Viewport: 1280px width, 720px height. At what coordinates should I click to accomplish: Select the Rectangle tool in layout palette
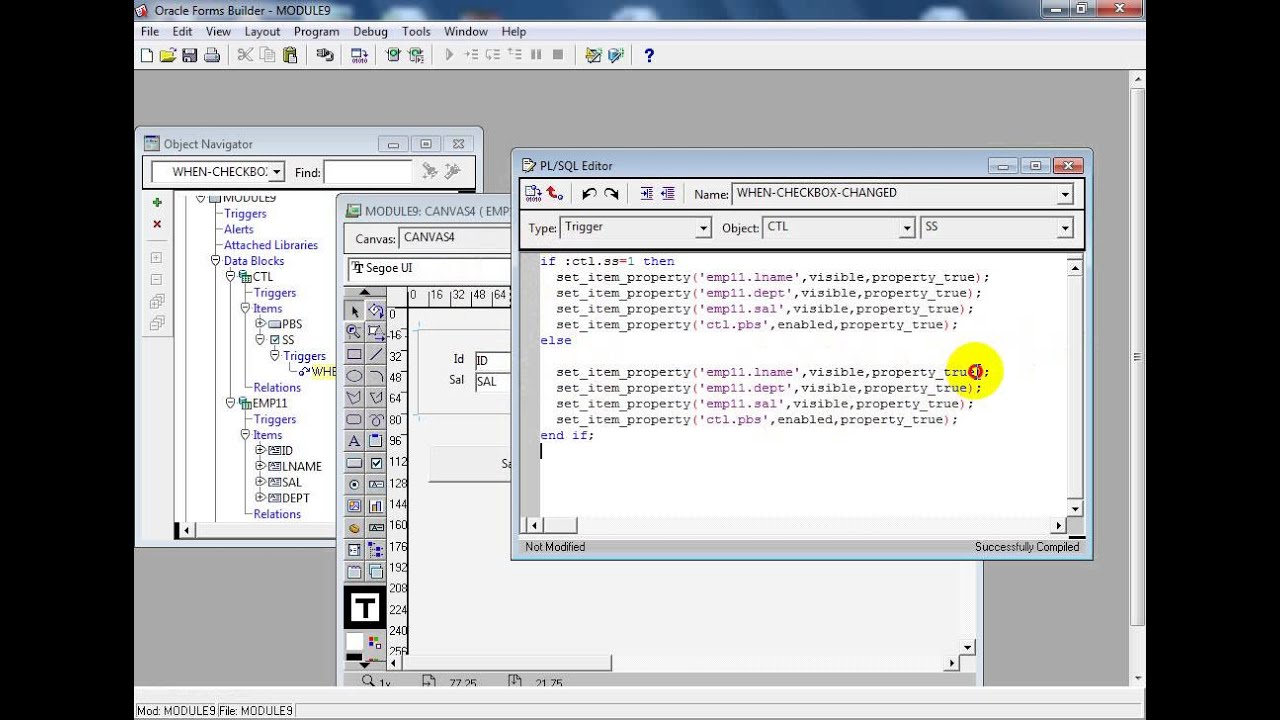click(x=354, y=354)
